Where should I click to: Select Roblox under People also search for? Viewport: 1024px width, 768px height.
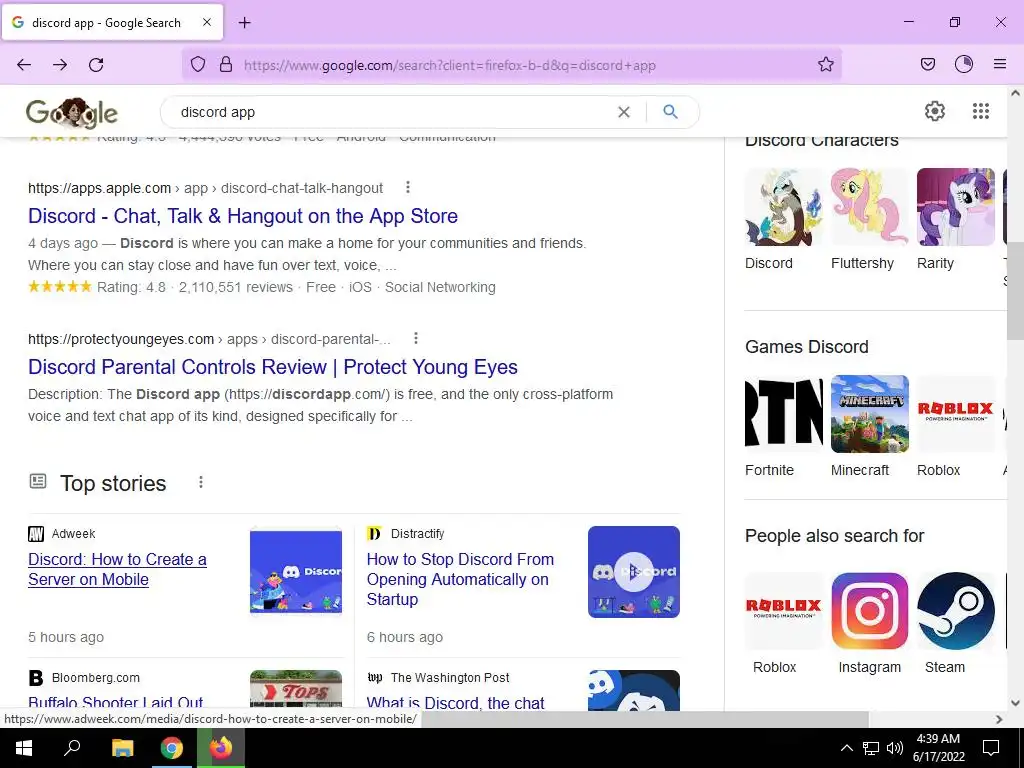click(x=784, y=611)
